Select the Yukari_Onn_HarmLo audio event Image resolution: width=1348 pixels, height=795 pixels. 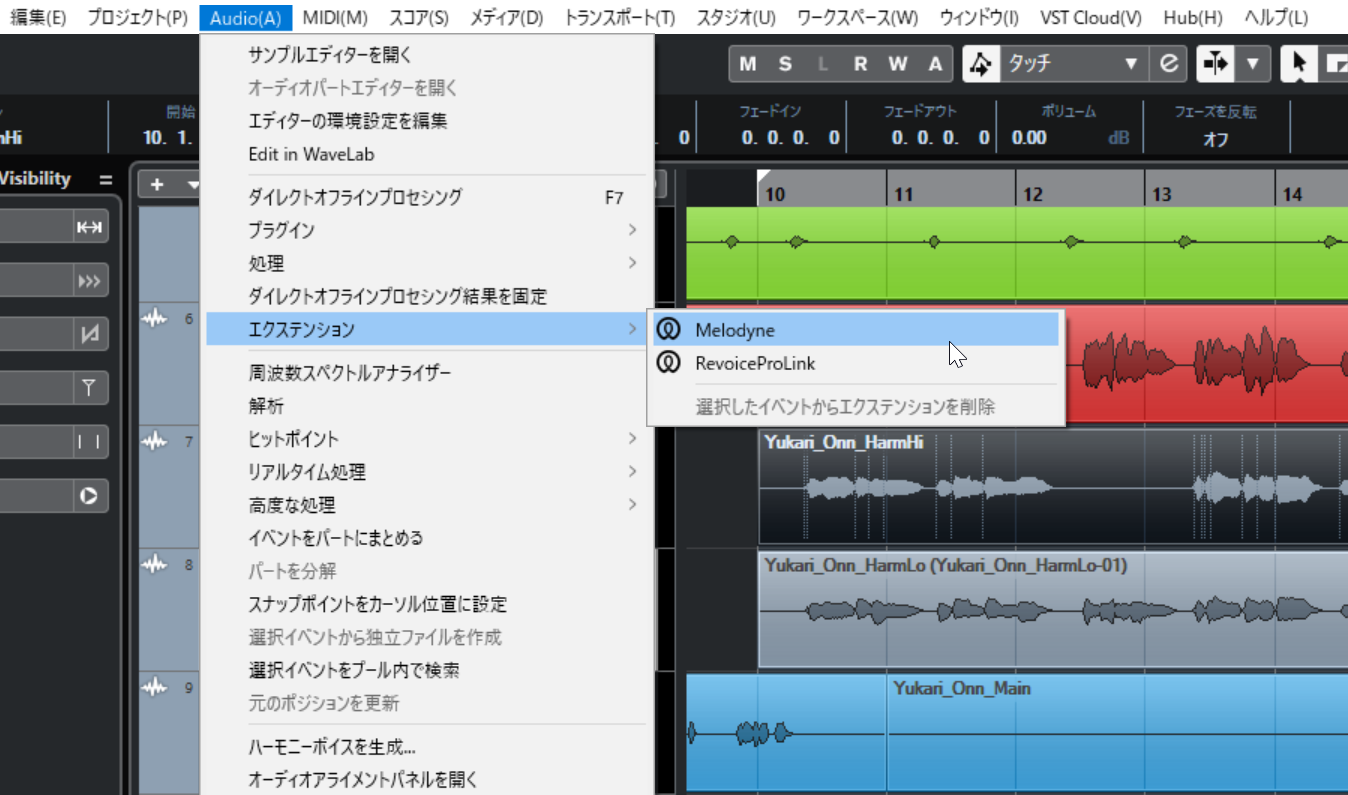coord(1053,609)
